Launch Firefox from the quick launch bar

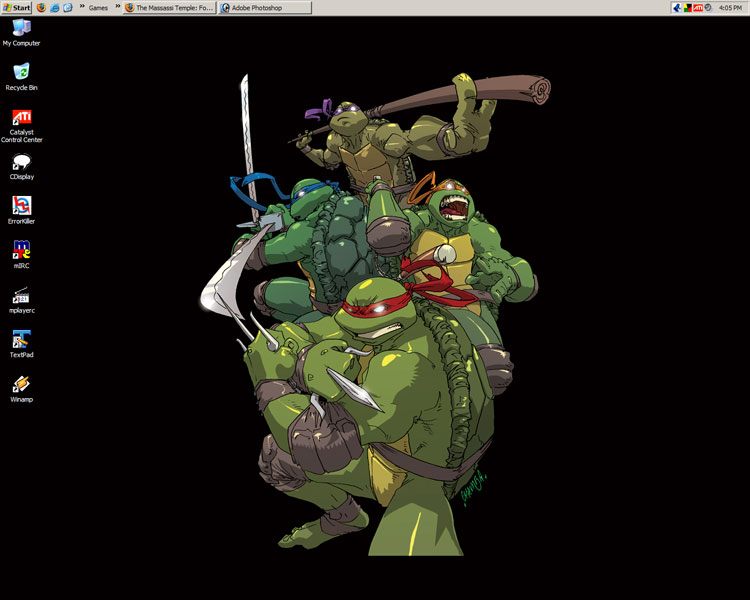42,8
